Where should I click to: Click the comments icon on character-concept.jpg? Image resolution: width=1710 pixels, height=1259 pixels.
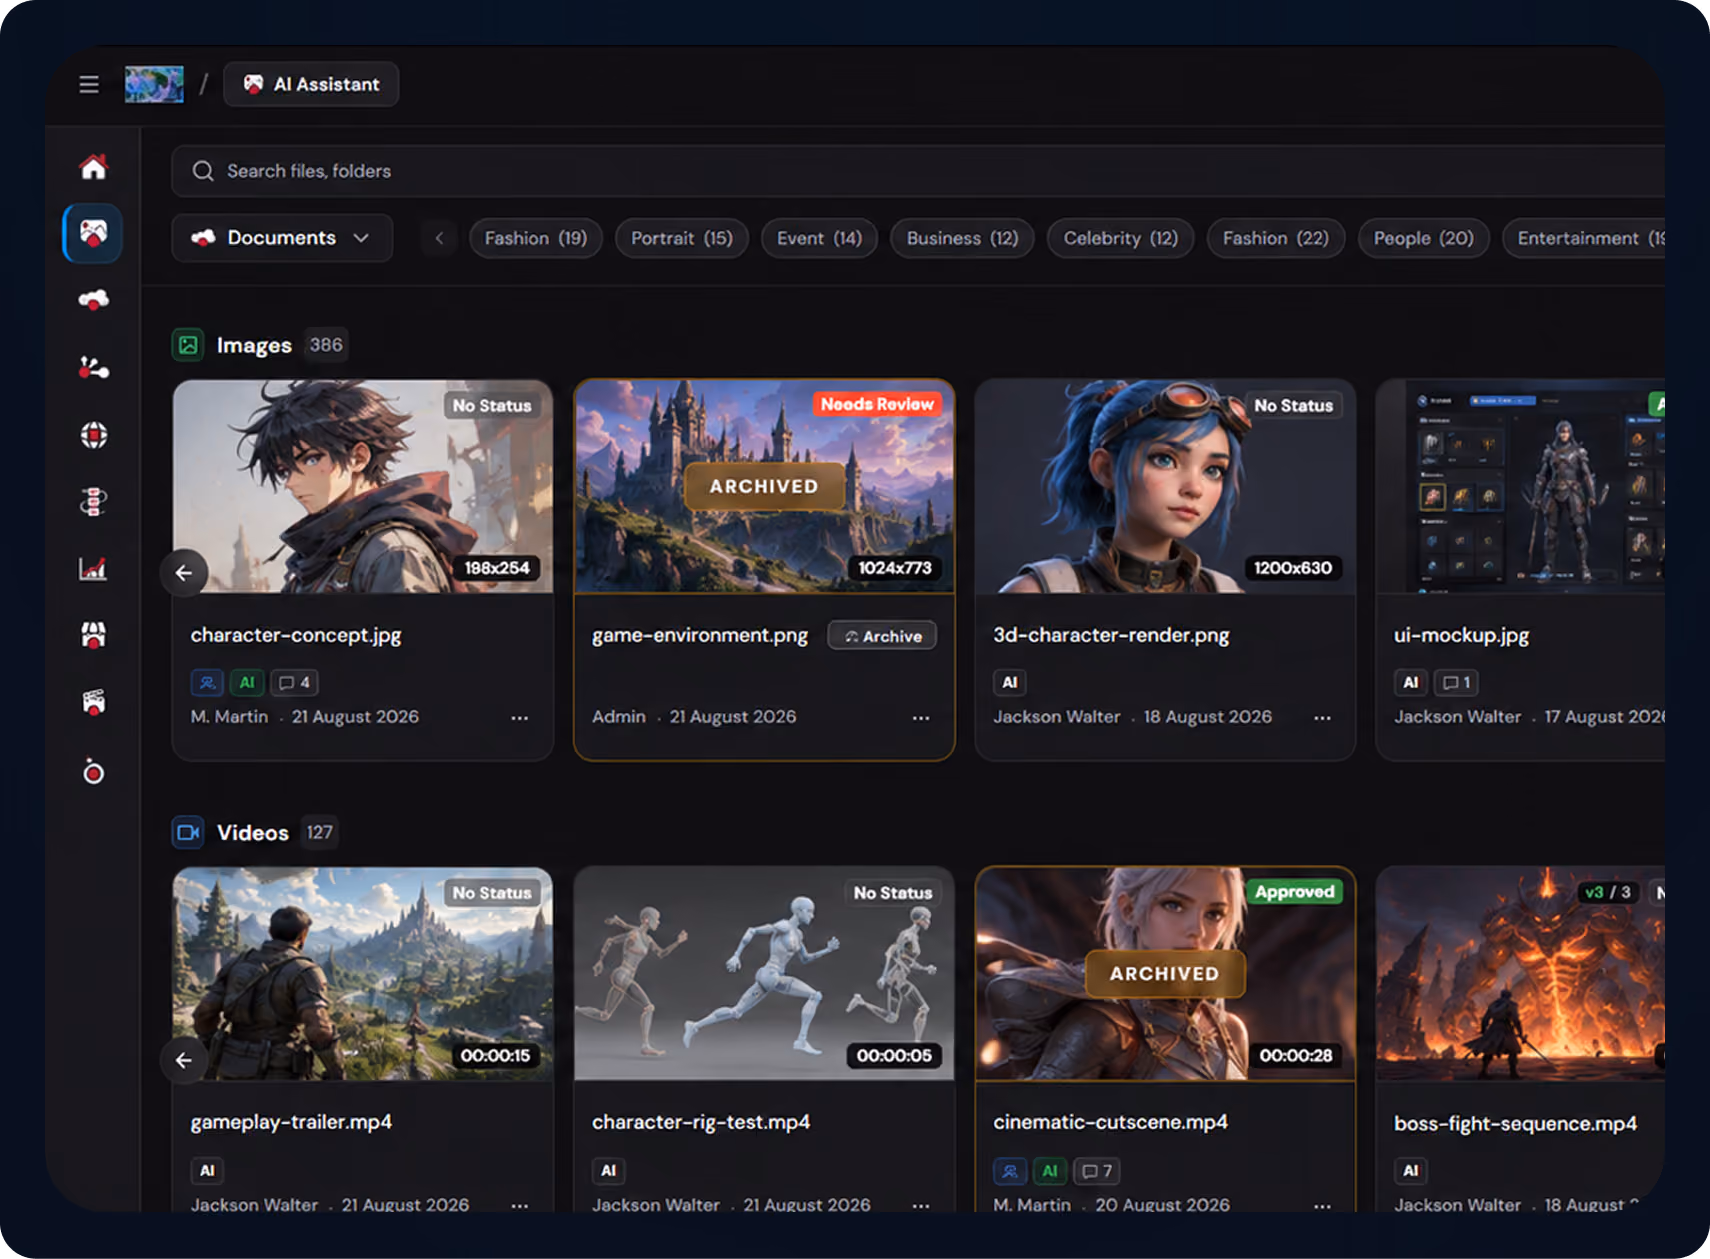295,683
